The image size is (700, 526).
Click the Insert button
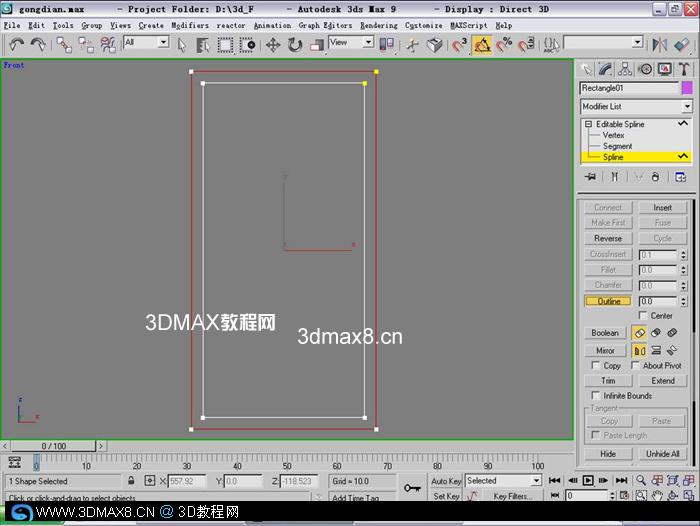point(662,207)
